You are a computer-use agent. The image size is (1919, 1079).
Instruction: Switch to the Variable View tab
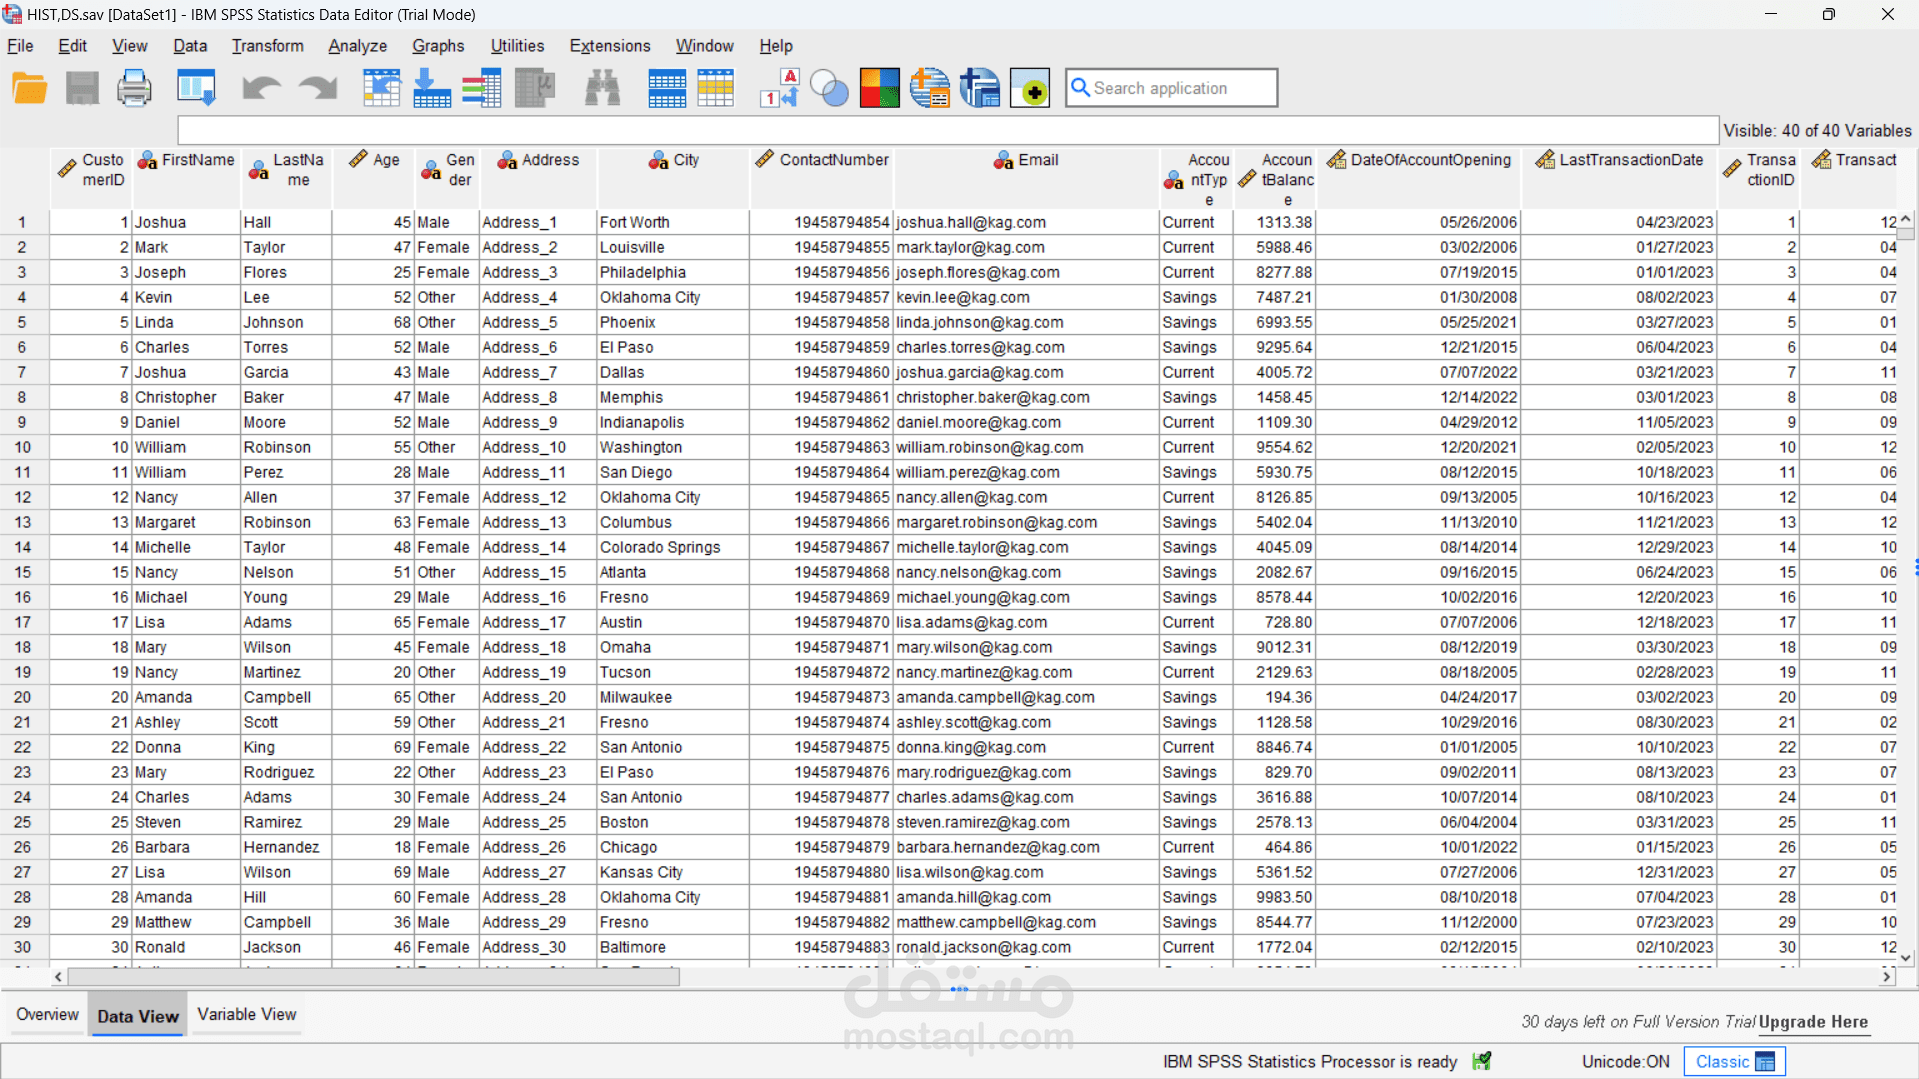pyautogui.click(x=246, y=1014)
